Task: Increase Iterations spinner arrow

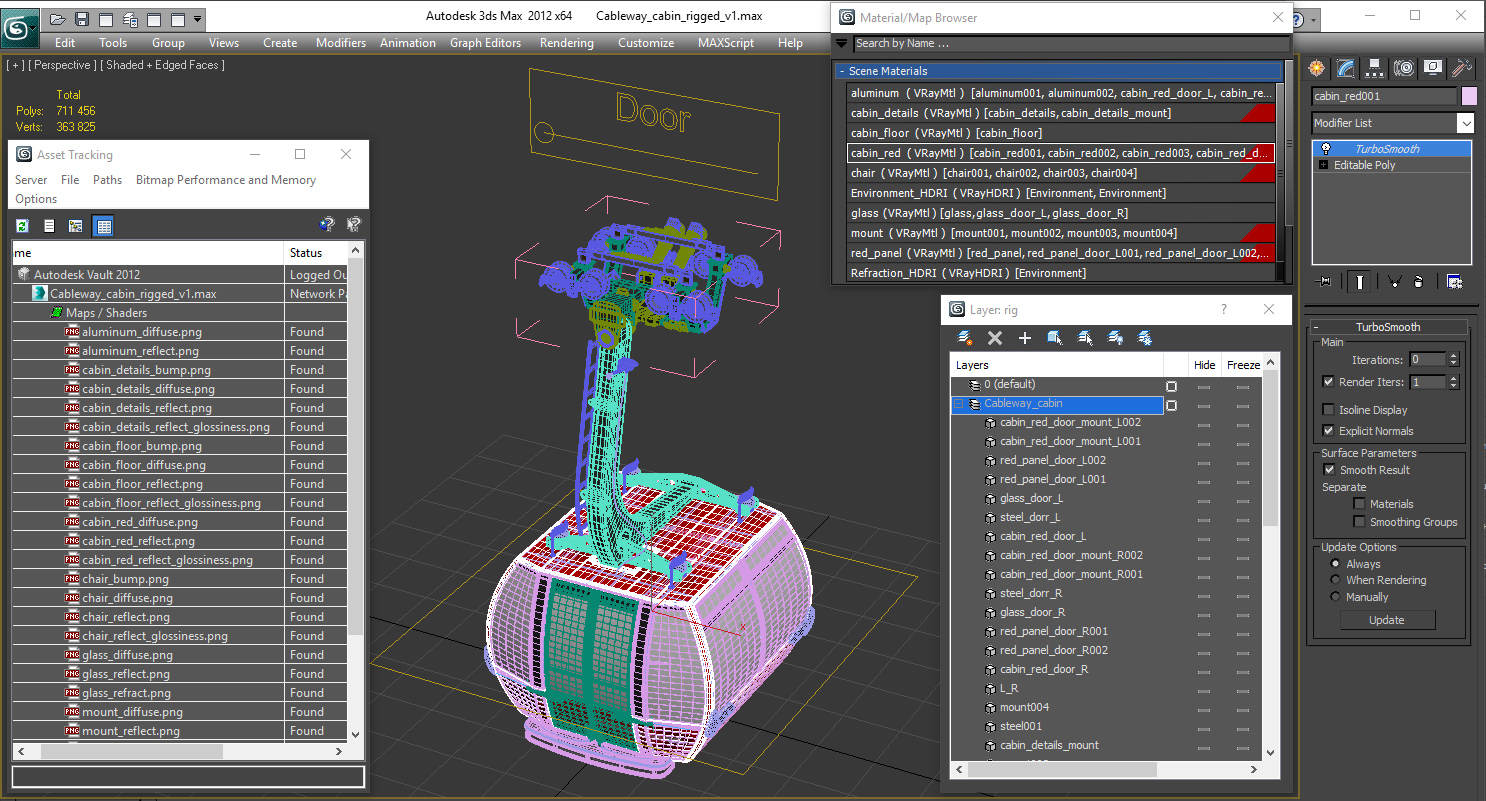Action: [x=1453, y=356]
